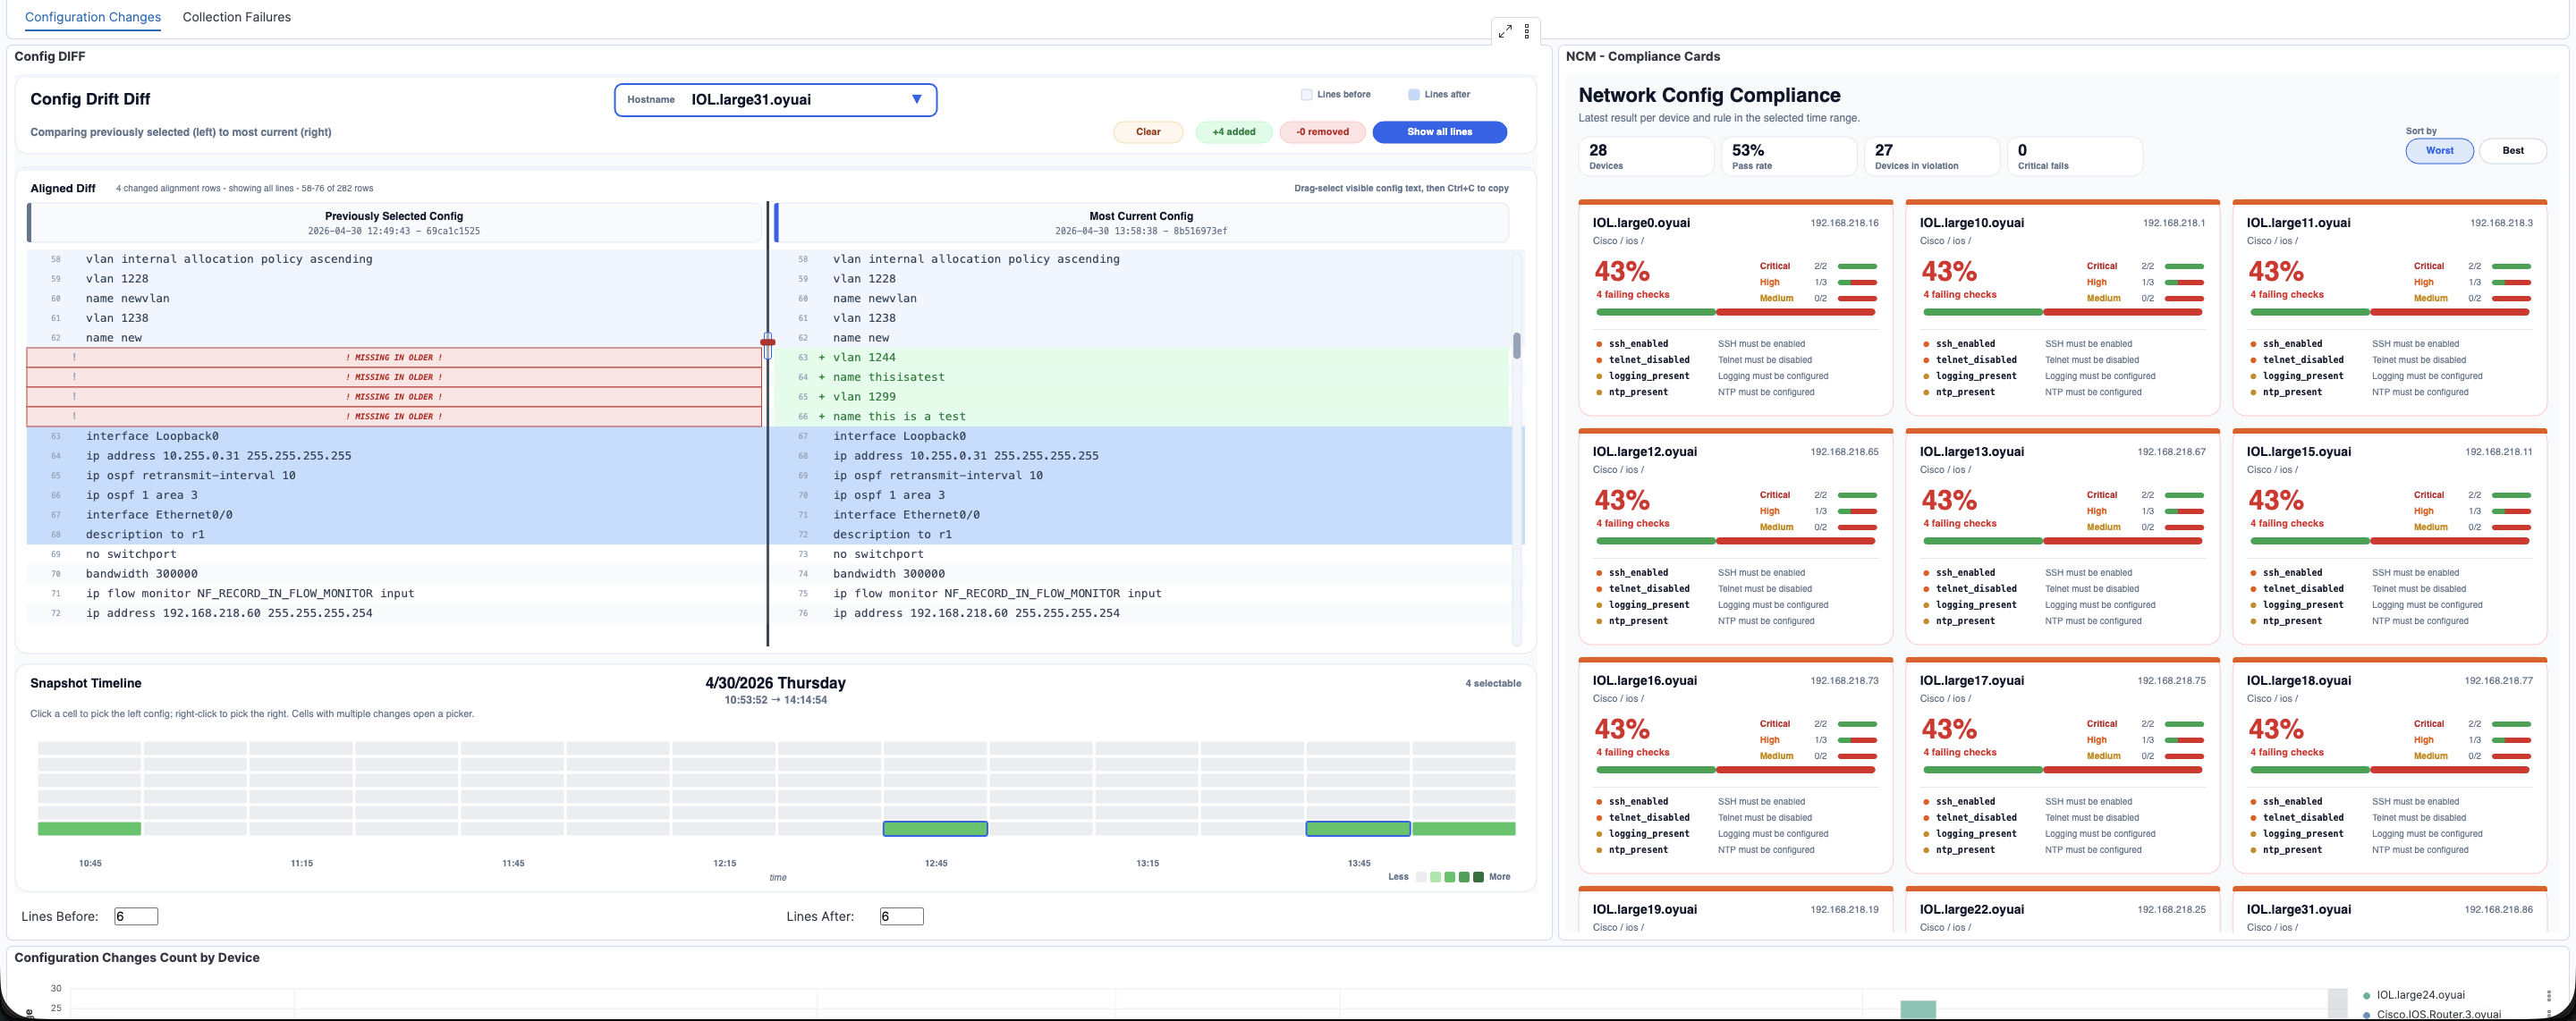
Task: Open the IOL.large13.oyuai compliance card title
Action: (1971, 452)
